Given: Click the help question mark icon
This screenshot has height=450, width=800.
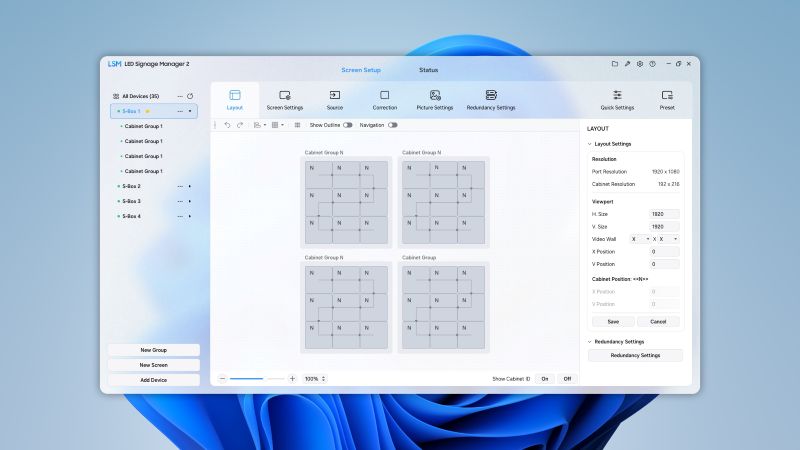Looking at the screenshot, I should (x=652, y=63).
